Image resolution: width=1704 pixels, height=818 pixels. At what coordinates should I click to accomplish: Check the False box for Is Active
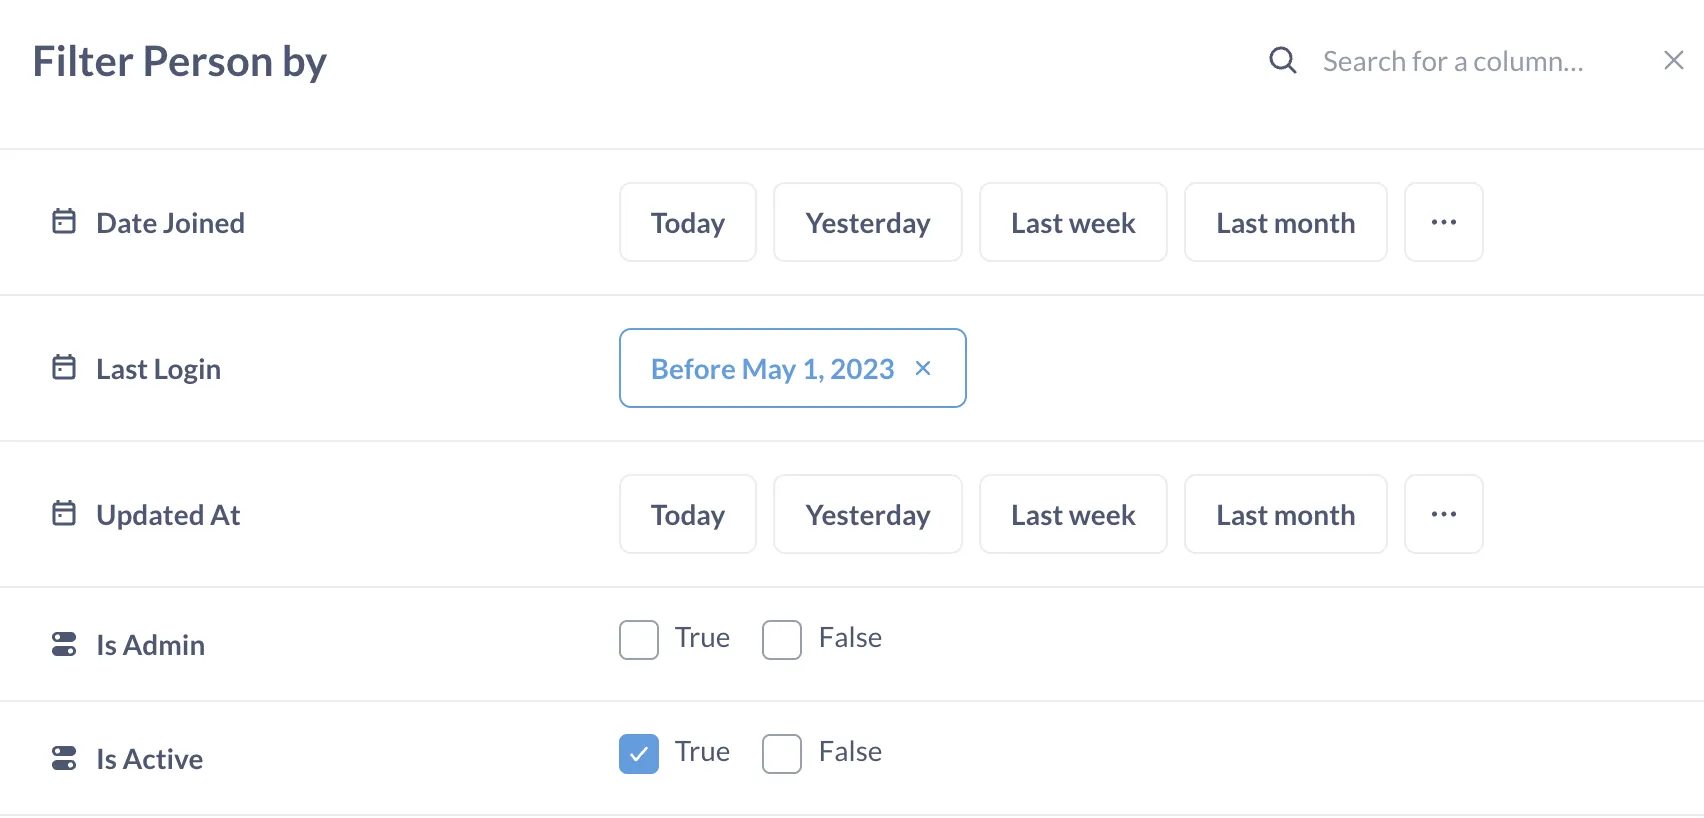click(x=782, y=754)
